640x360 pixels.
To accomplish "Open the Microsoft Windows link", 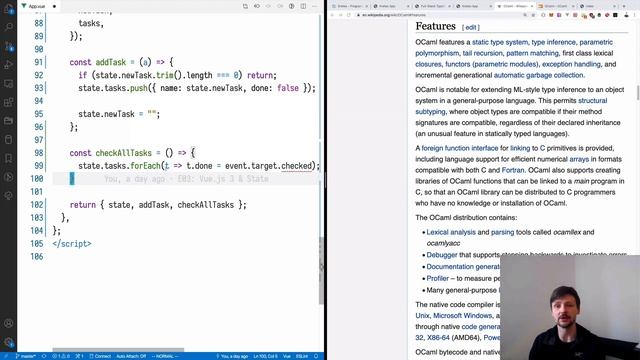I will [x=462, y=316].
